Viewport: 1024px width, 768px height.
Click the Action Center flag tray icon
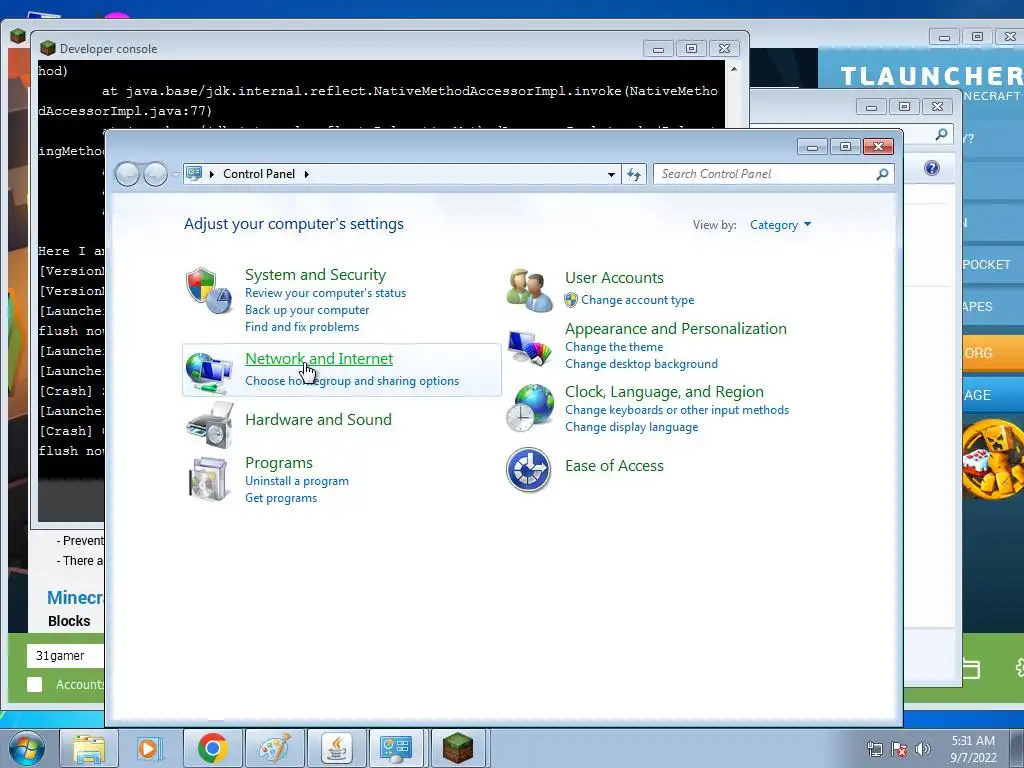(899, 749)
